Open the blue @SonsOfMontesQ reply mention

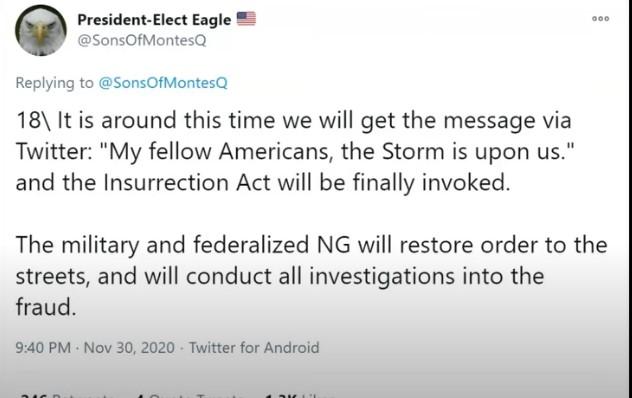163,83
